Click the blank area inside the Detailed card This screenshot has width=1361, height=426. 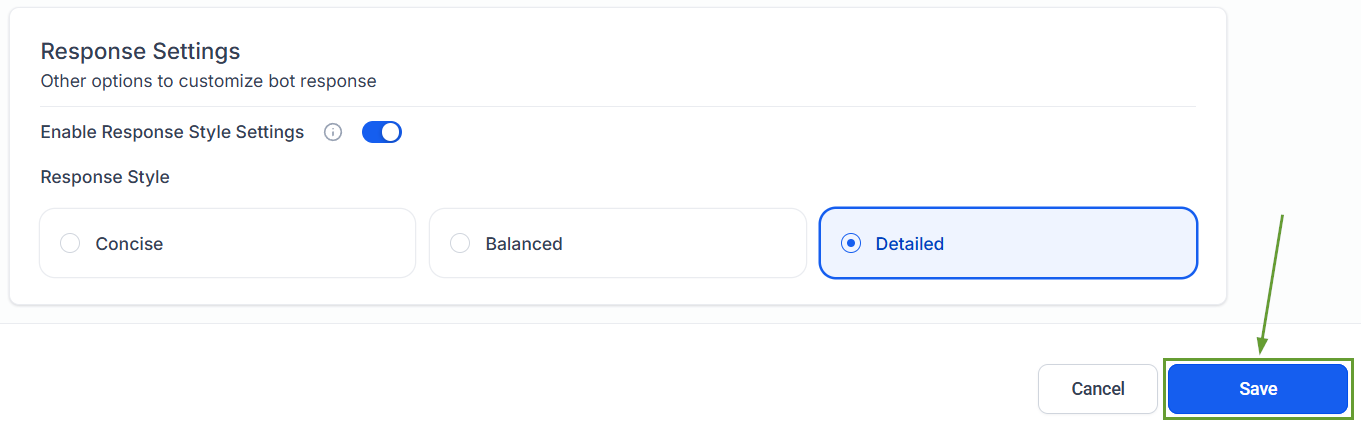(x=1080, y=243)
